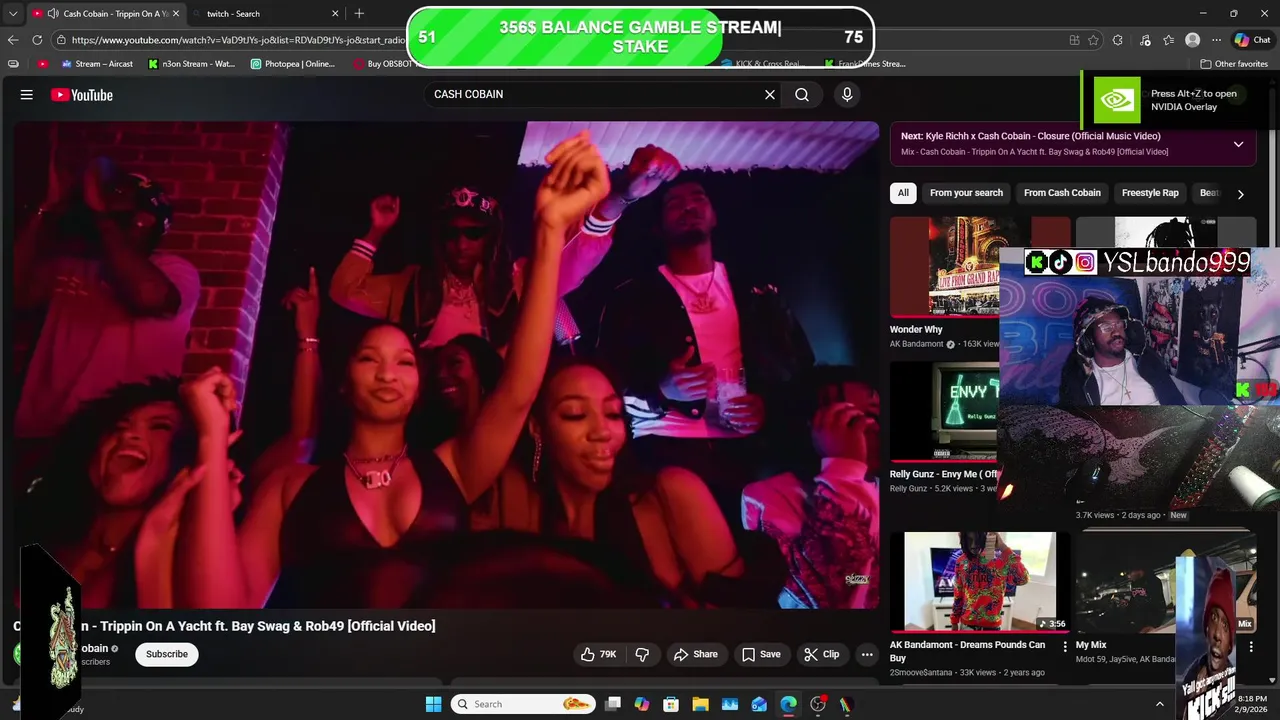Open the n3on Stream bookmark
1280x720 pixels.
click(x=192, y=64)
